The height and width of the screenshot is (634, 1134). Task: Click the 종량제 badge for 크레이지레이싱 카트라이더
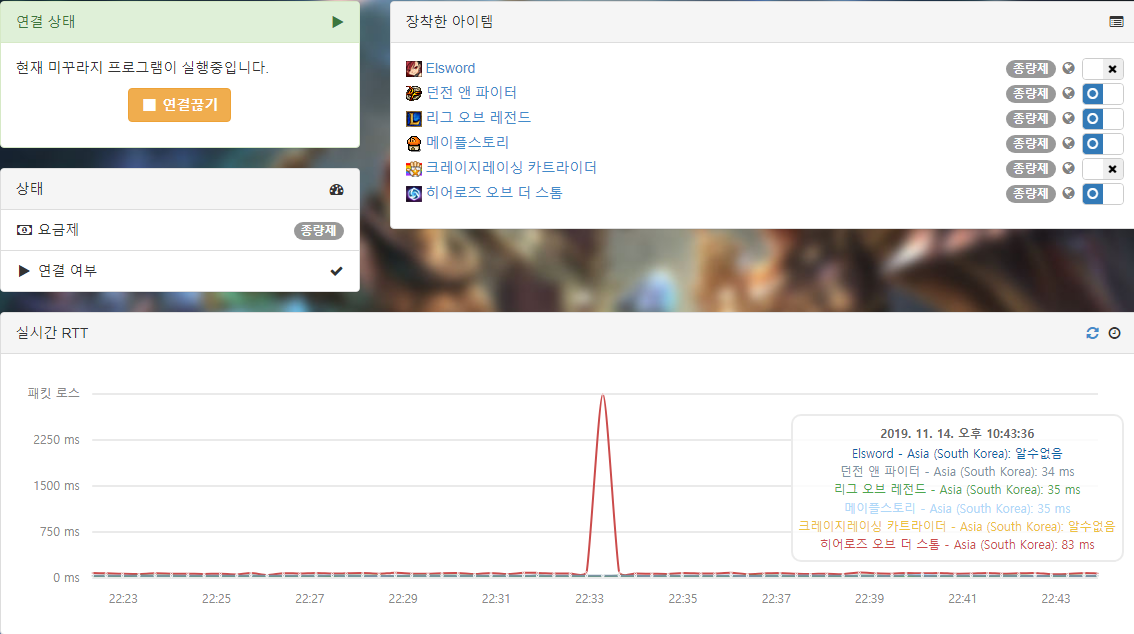pyautogui.click(x=1031, y=168)
